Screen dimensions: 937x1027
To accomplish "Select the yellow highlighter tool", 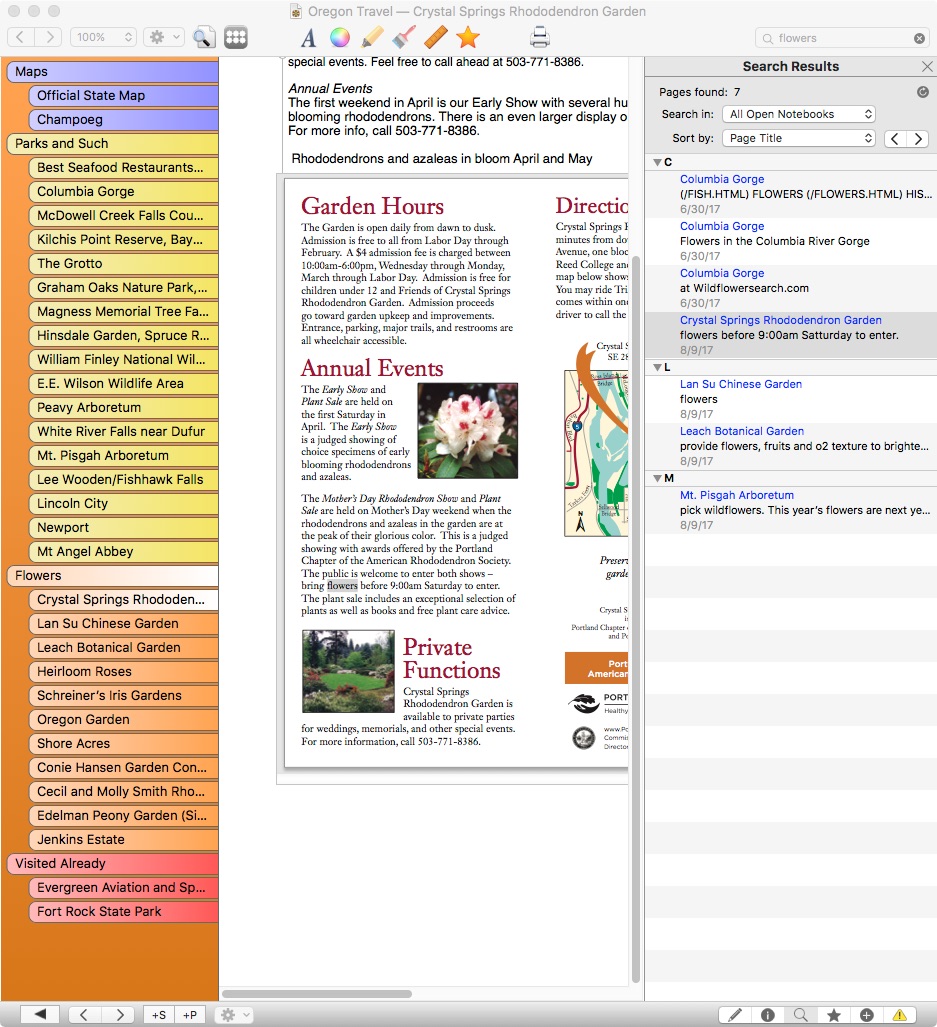I will pyautogui.click(x=371, y=38).
